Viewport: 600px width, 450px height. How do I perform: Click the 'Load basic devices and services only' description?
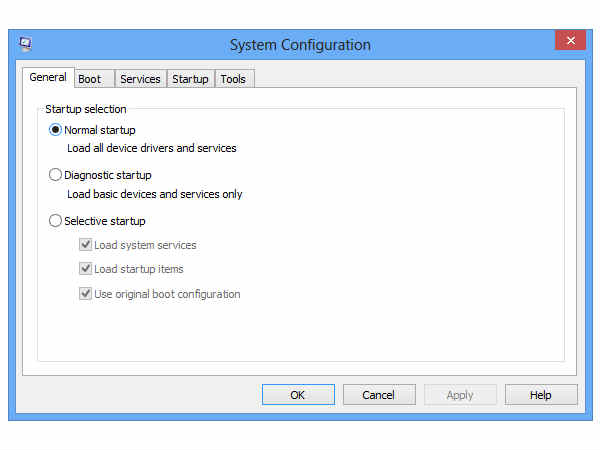pyautogui.click(x=154, y=194)
